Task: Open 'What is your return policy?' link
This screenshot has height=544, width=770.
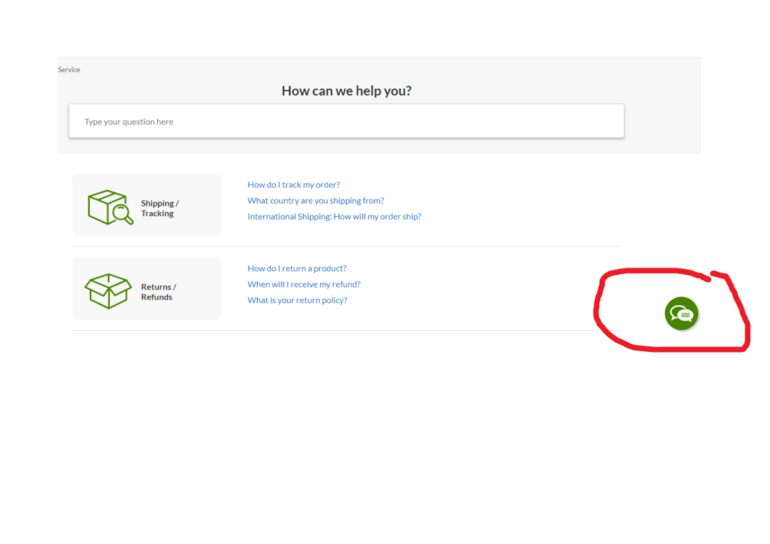Action: click(297, 301)
